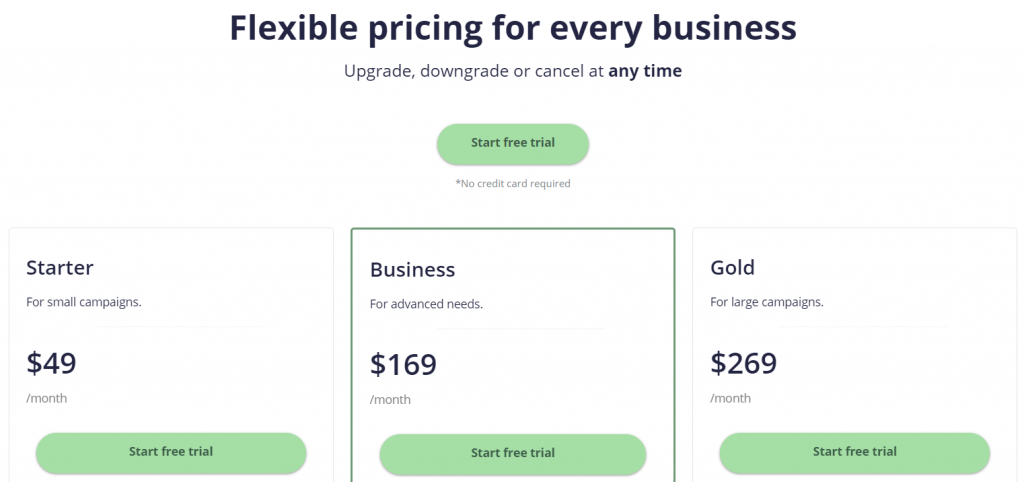Click the $269 price
This screenshot has height=482, width=1024.
click(x=743, y=362)
